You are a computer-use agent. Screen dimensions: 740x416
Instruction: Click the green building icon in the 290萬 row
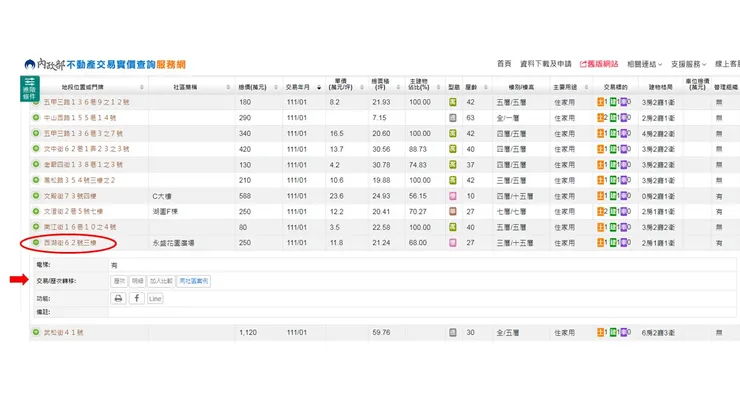tap(613, 118)
